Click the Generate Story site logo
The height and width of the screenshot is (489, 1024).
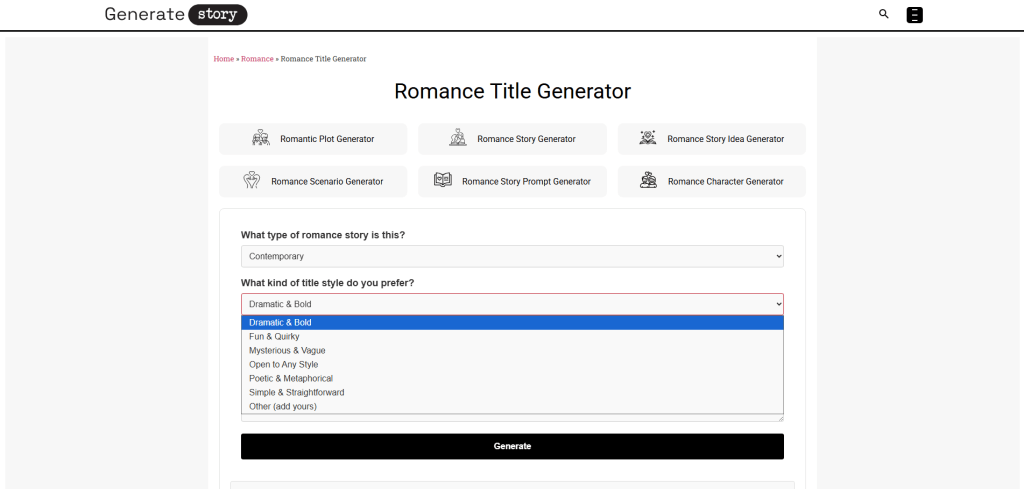point(175,14)
